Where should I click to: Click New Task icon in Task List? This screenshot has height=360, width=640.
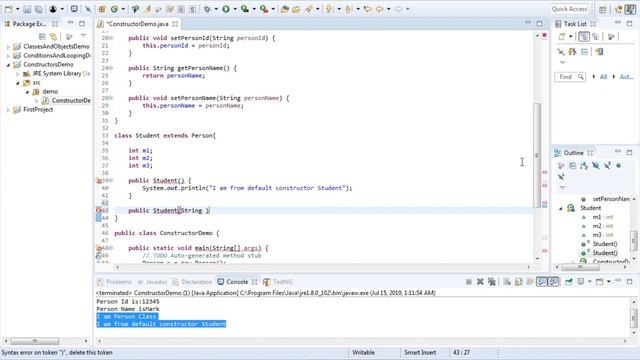click(x=562, y=37)
